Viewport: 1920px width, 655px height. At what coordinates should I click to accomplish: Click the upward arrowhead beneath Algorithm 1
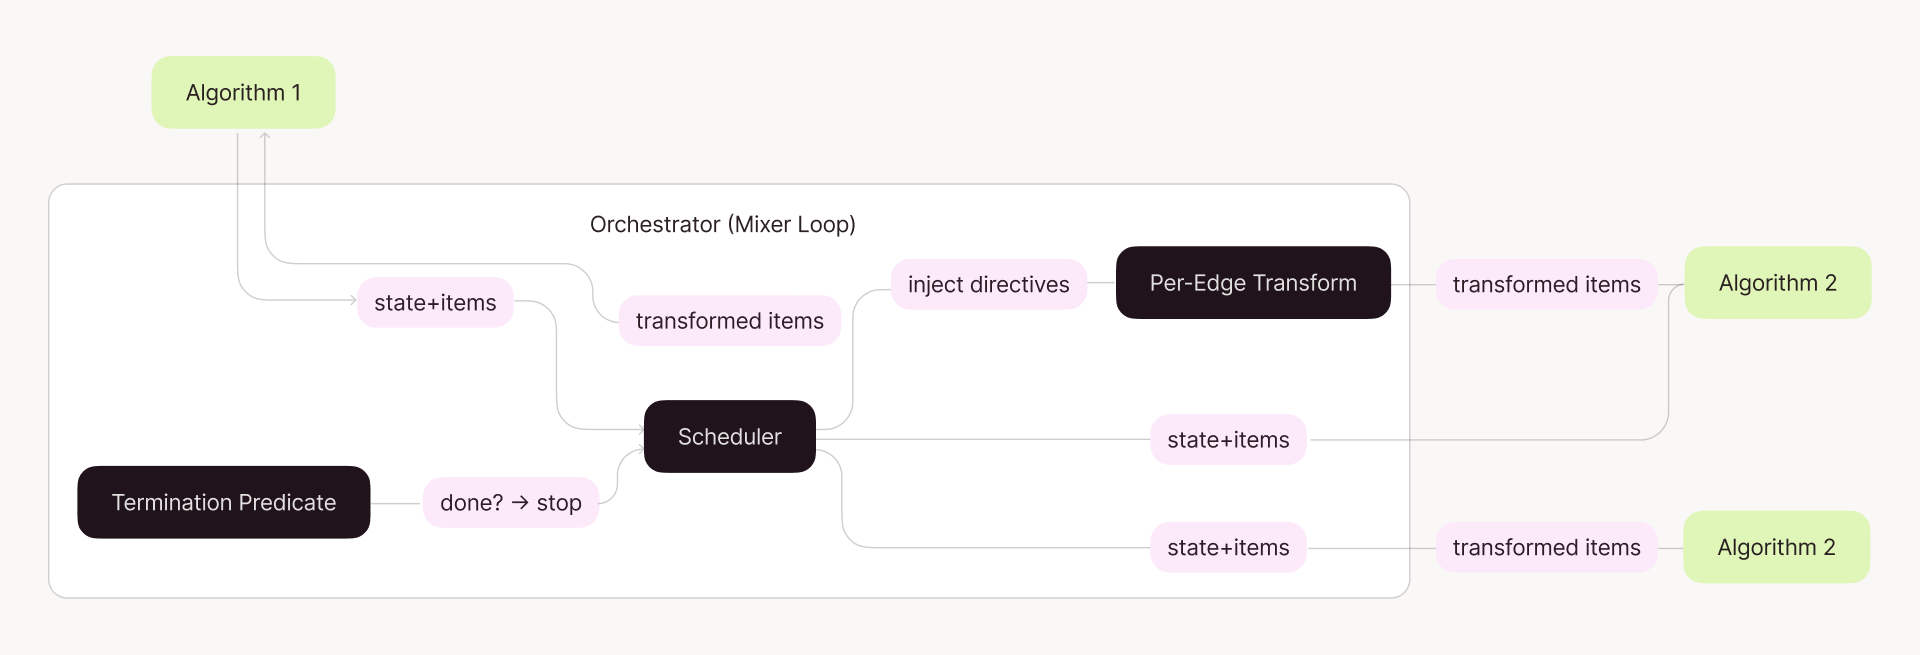(x=265, y=136)
